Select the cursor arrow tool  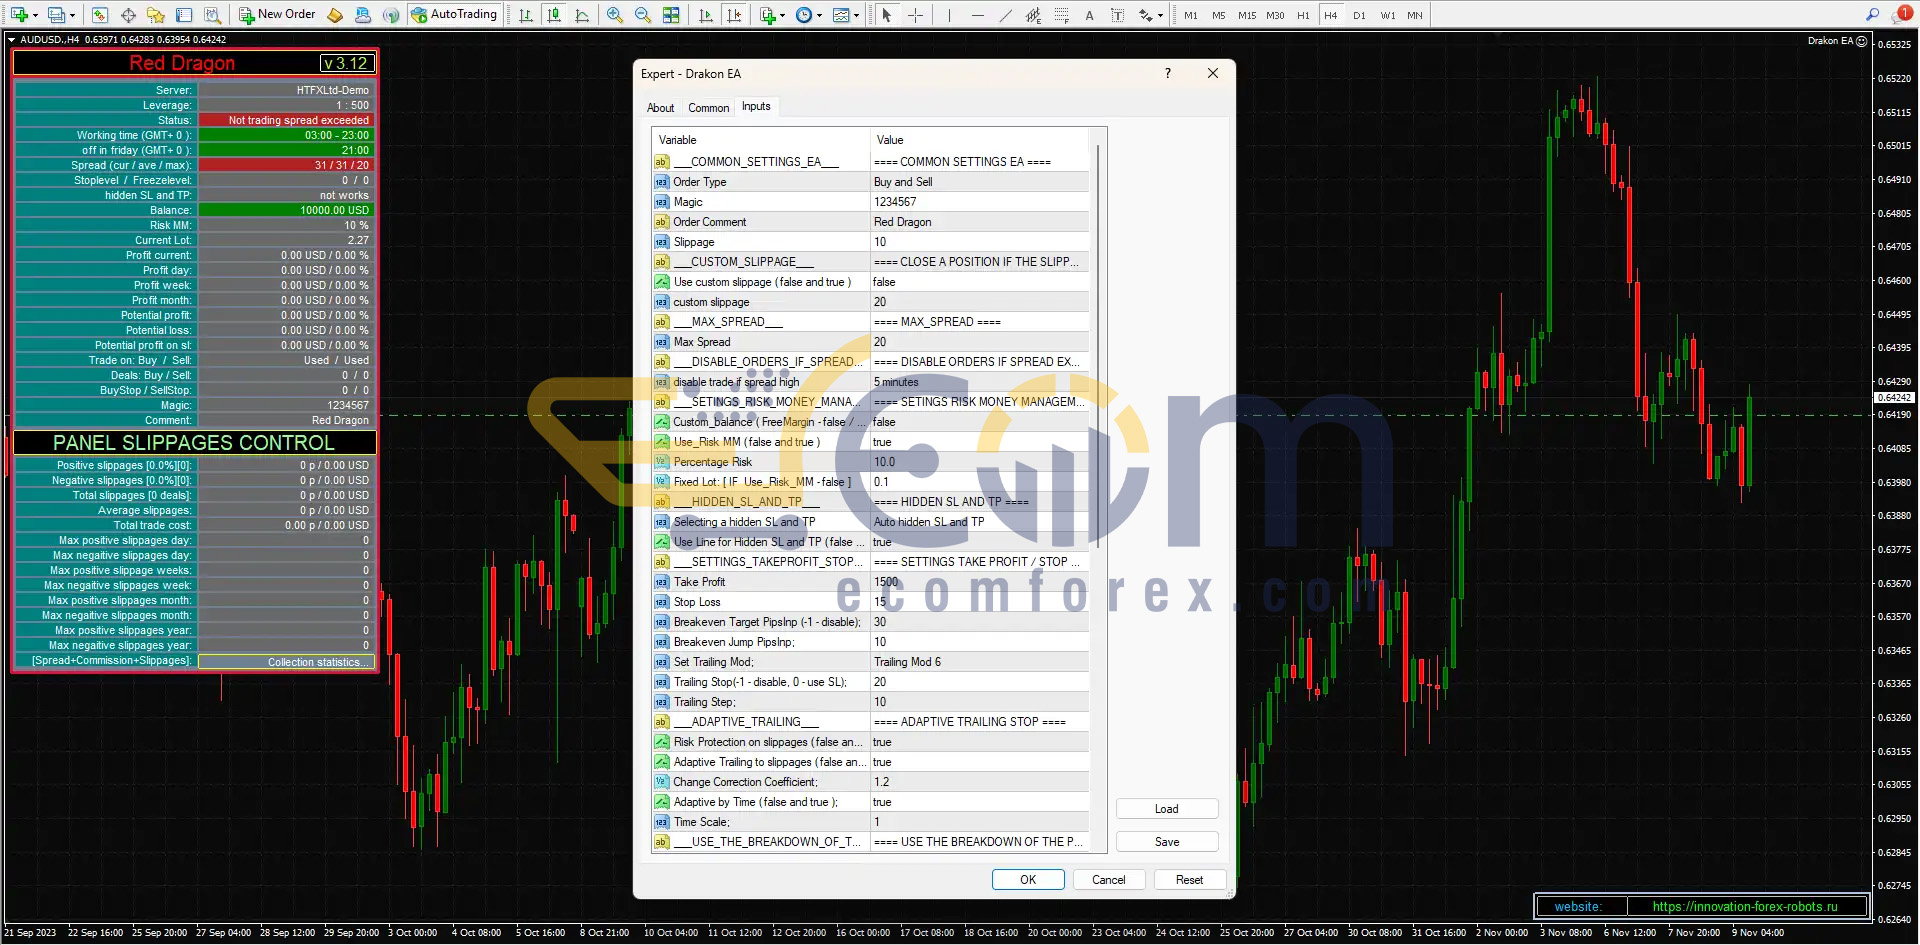(886, 15)
